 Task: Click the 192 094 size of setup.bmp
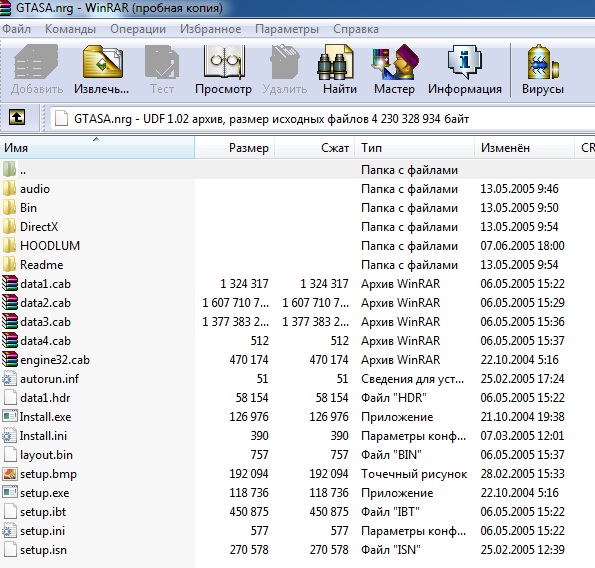pos(249,474)
